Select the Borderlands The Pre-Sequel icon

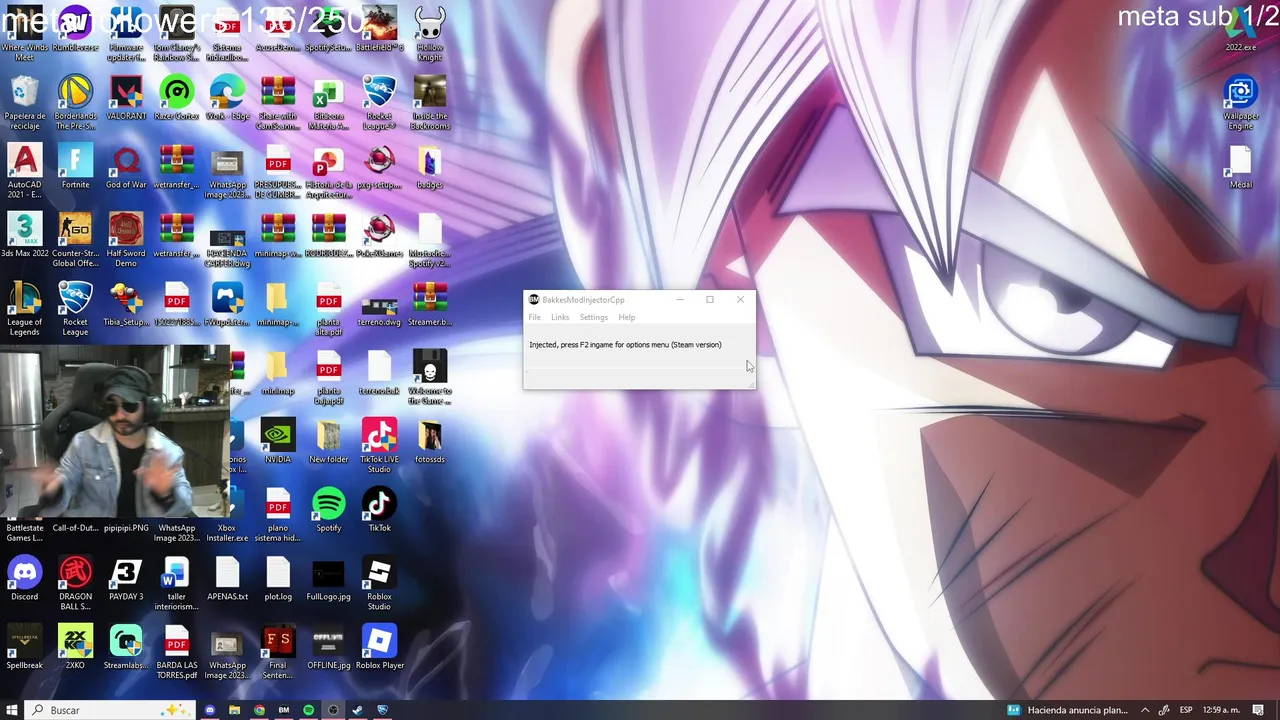75,103
